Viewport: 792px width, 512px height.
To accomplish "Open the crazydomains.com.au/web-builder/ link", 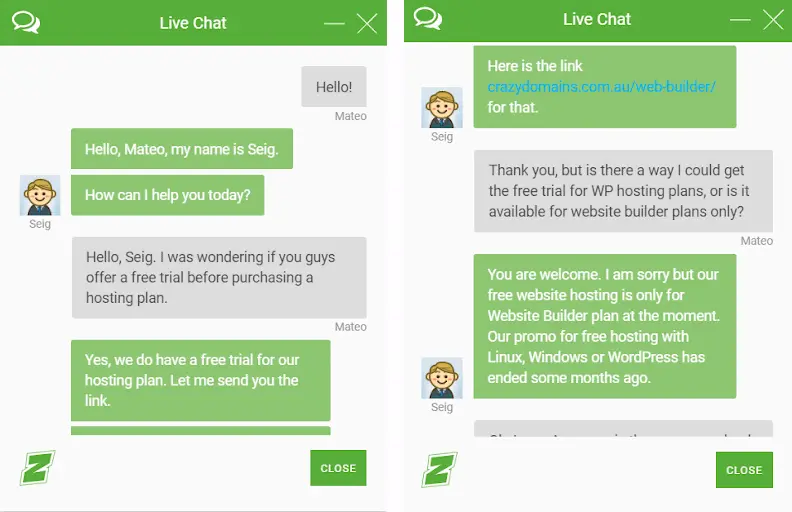I will pyautogui.click(x=601, y=86).
